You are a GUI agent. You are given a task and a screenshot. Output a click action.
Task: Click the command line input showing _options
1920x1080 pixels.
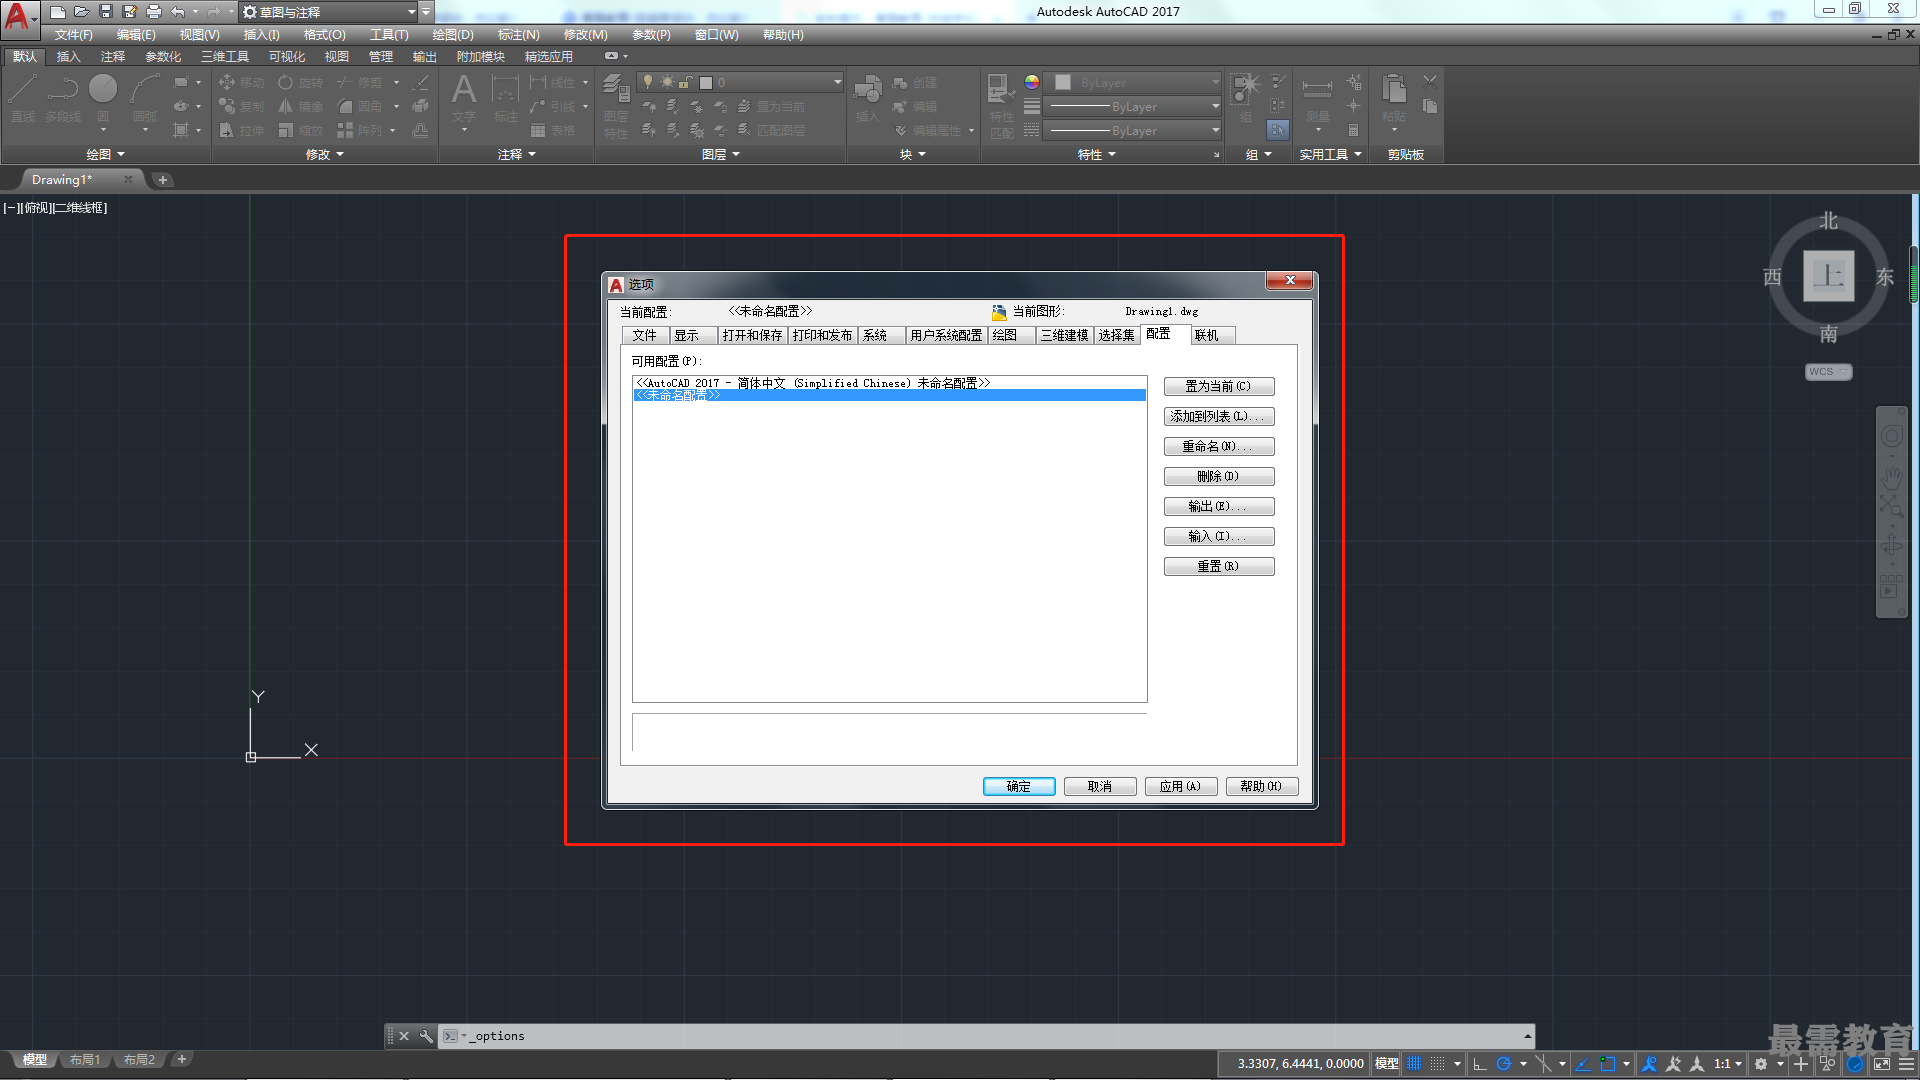coord(985,1036)
